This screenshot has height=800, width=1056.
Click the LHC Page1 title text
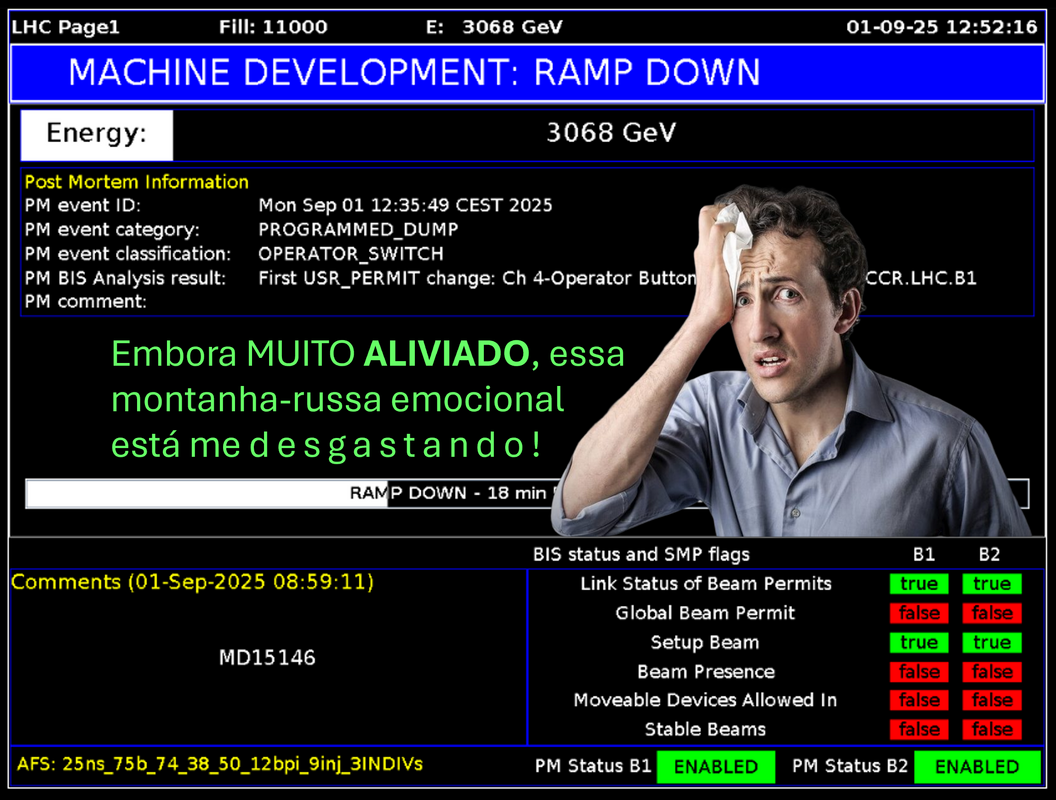(x=65, y=27)
